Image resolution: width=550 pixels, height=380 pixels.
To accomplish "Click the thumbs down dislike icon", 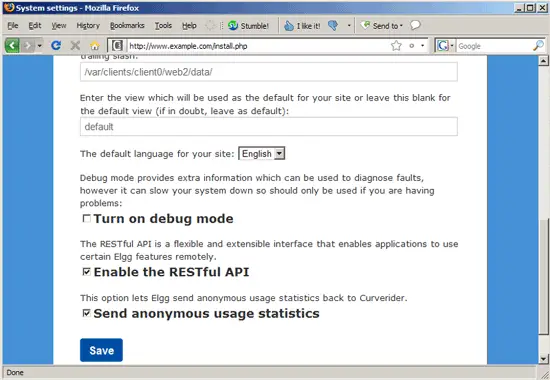I will [x=333, y=25].
